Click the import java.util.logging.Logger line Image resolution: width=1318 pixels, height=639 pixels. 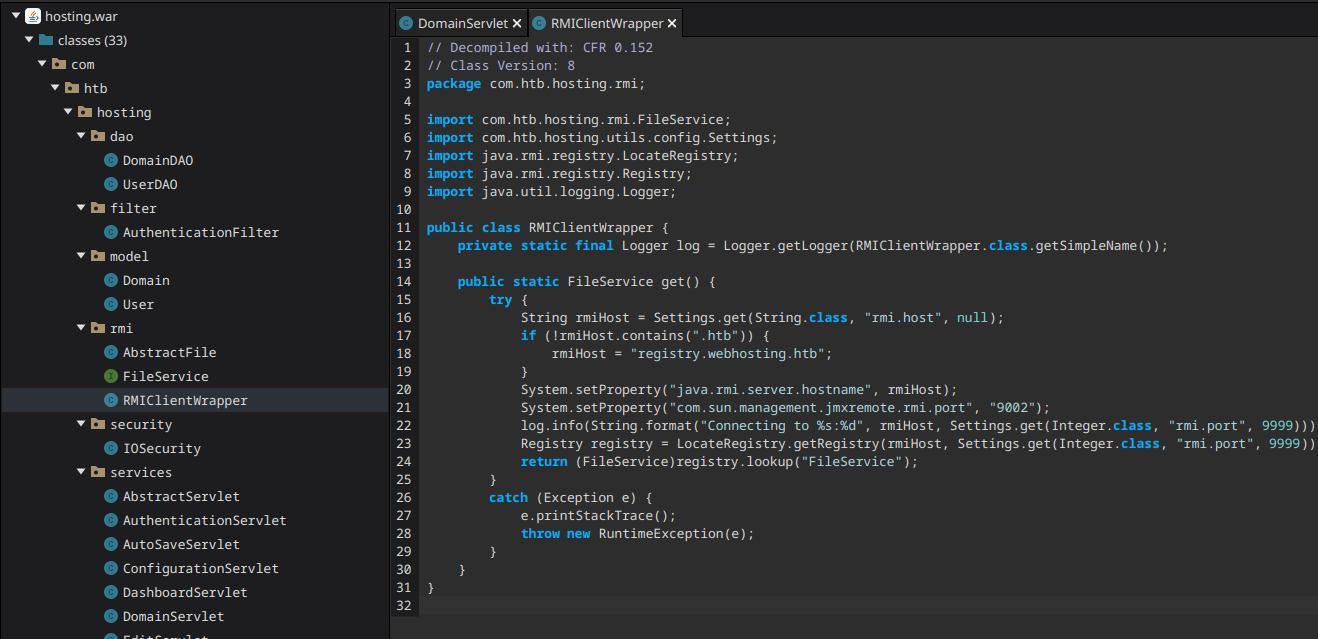[552, 191]
